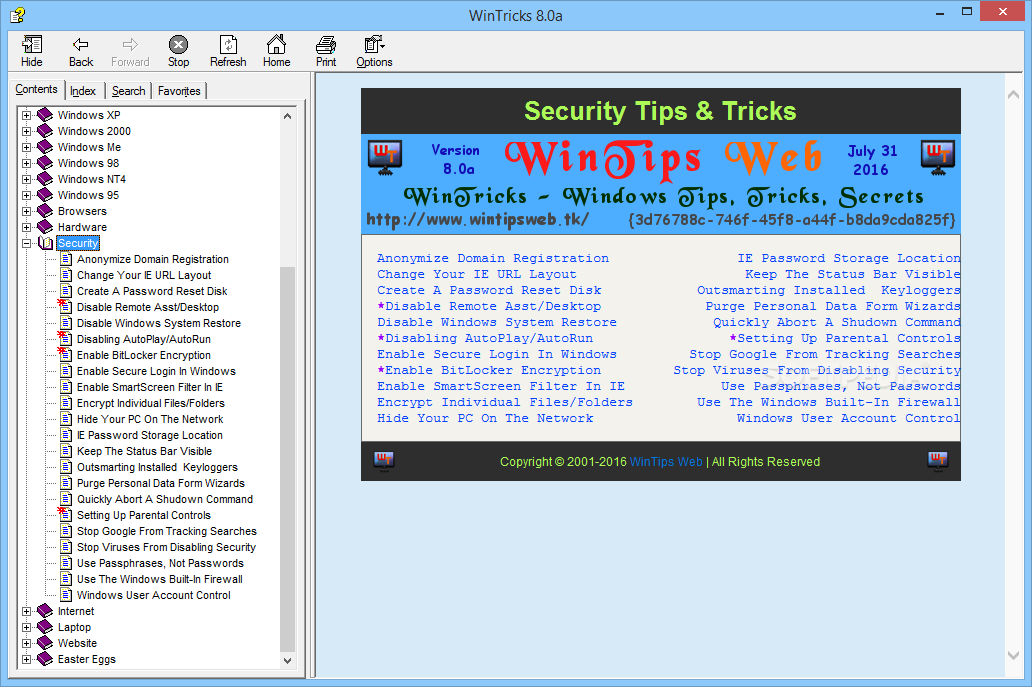Open the Windows User Account Control link
This screenshot has height=687, width=1032.
848,418
